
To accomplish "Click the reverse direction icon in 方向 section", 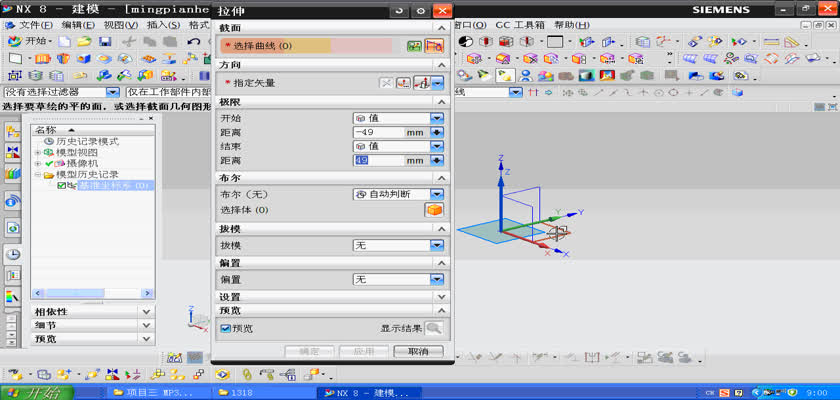I will (x=385, y=83).
